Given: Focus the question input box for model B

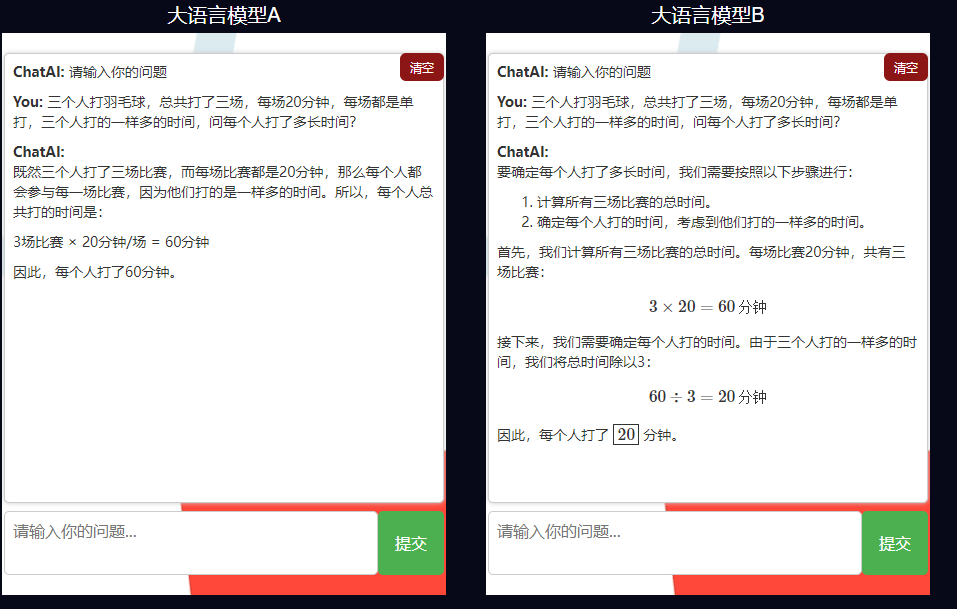Looking at the screenshot, I should click(x=675, y=543).
